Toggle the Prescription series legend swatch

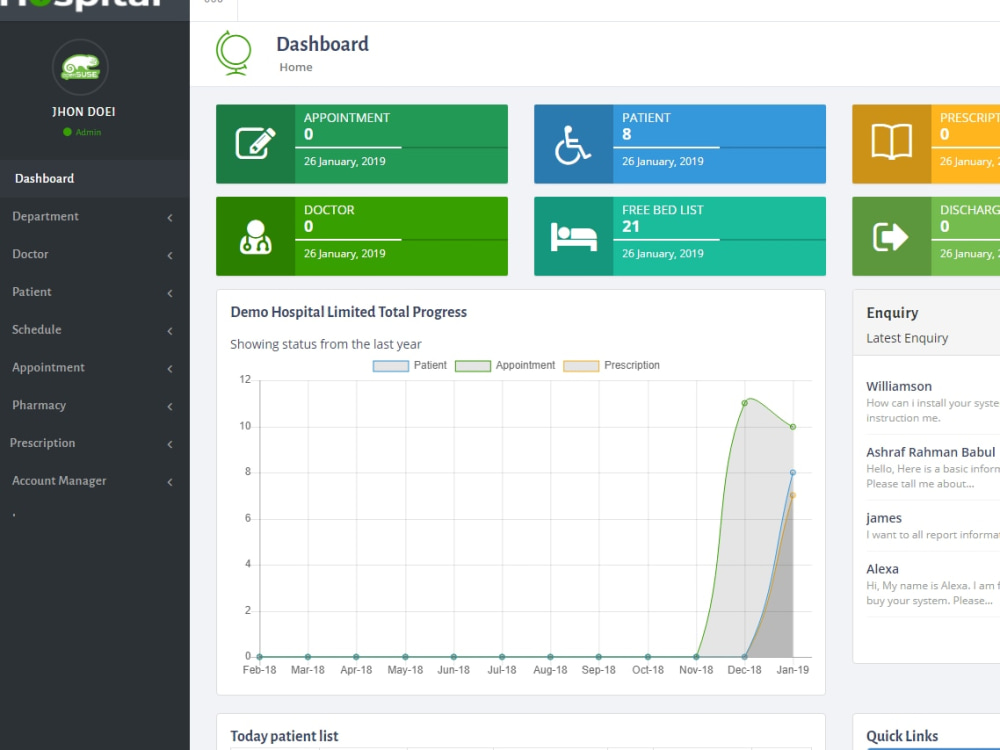(x=581, y=365)
